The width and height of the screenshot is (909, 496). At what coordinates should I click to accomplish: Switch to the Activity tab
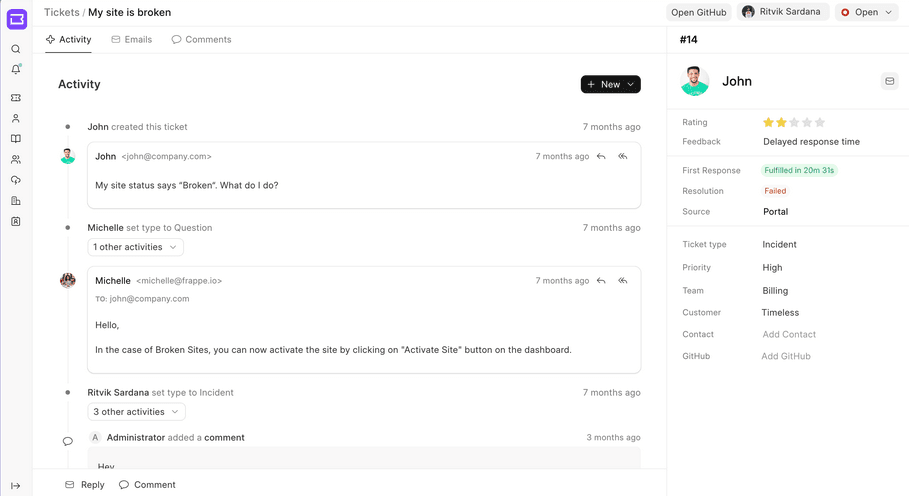click(68, 39)
